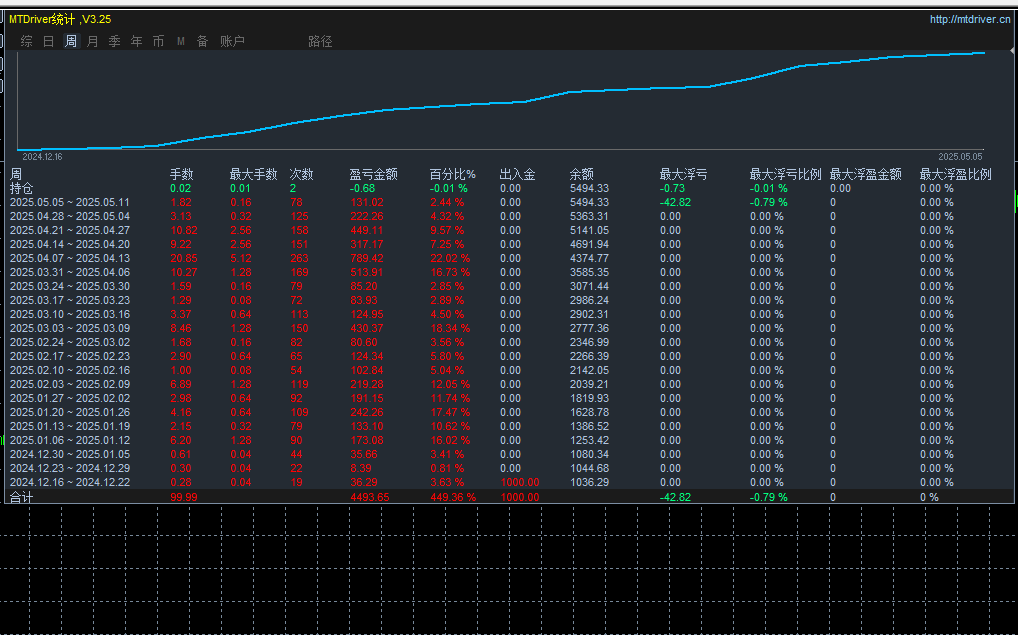The image size is (1018, 635).
Task: Switch to the 日 daily tab
Action: tap(49, 41)
